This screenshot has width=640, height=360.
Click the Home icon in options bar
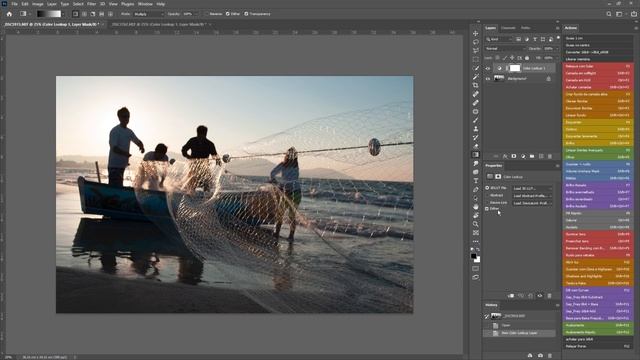tap(9, 14)
